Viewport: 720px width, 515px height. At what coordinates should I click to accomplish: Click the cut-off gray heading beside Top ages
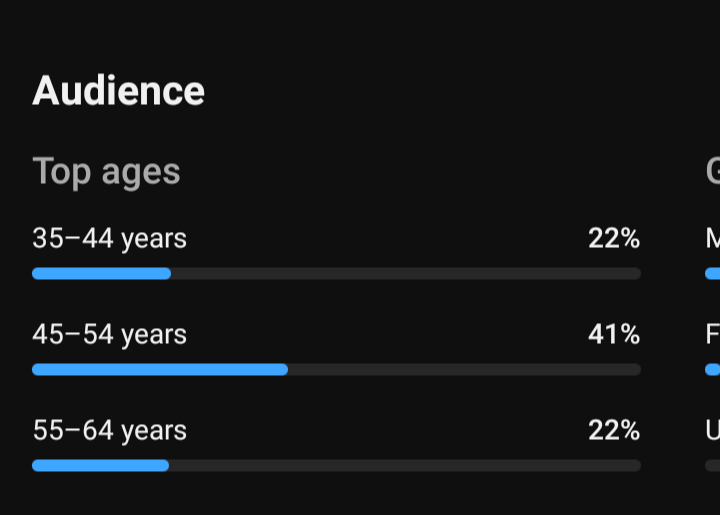point(713,171)
